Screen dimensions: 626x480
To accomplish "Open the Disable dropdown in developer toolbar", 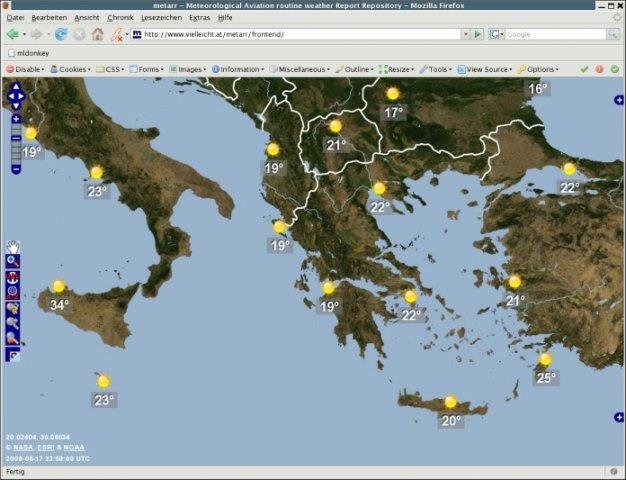I will [27, 69].
